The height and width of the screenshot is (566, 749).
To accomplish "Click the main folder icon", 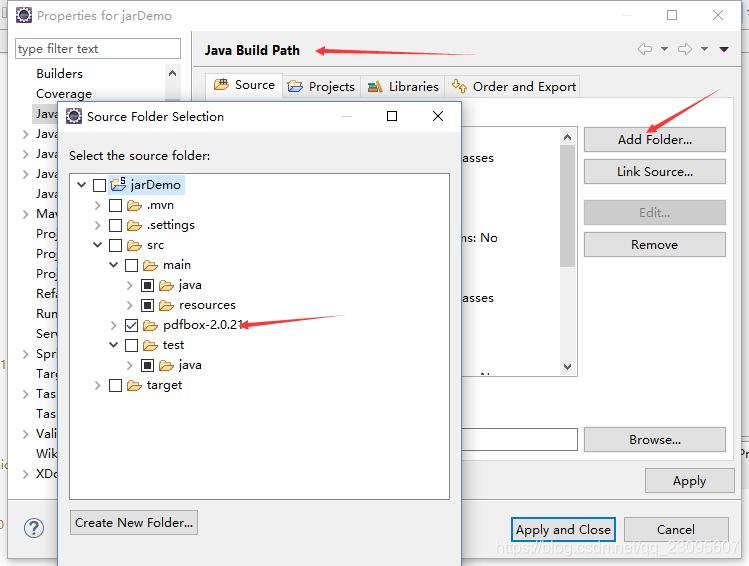I will pyautogui.click(x=150, y=265).
